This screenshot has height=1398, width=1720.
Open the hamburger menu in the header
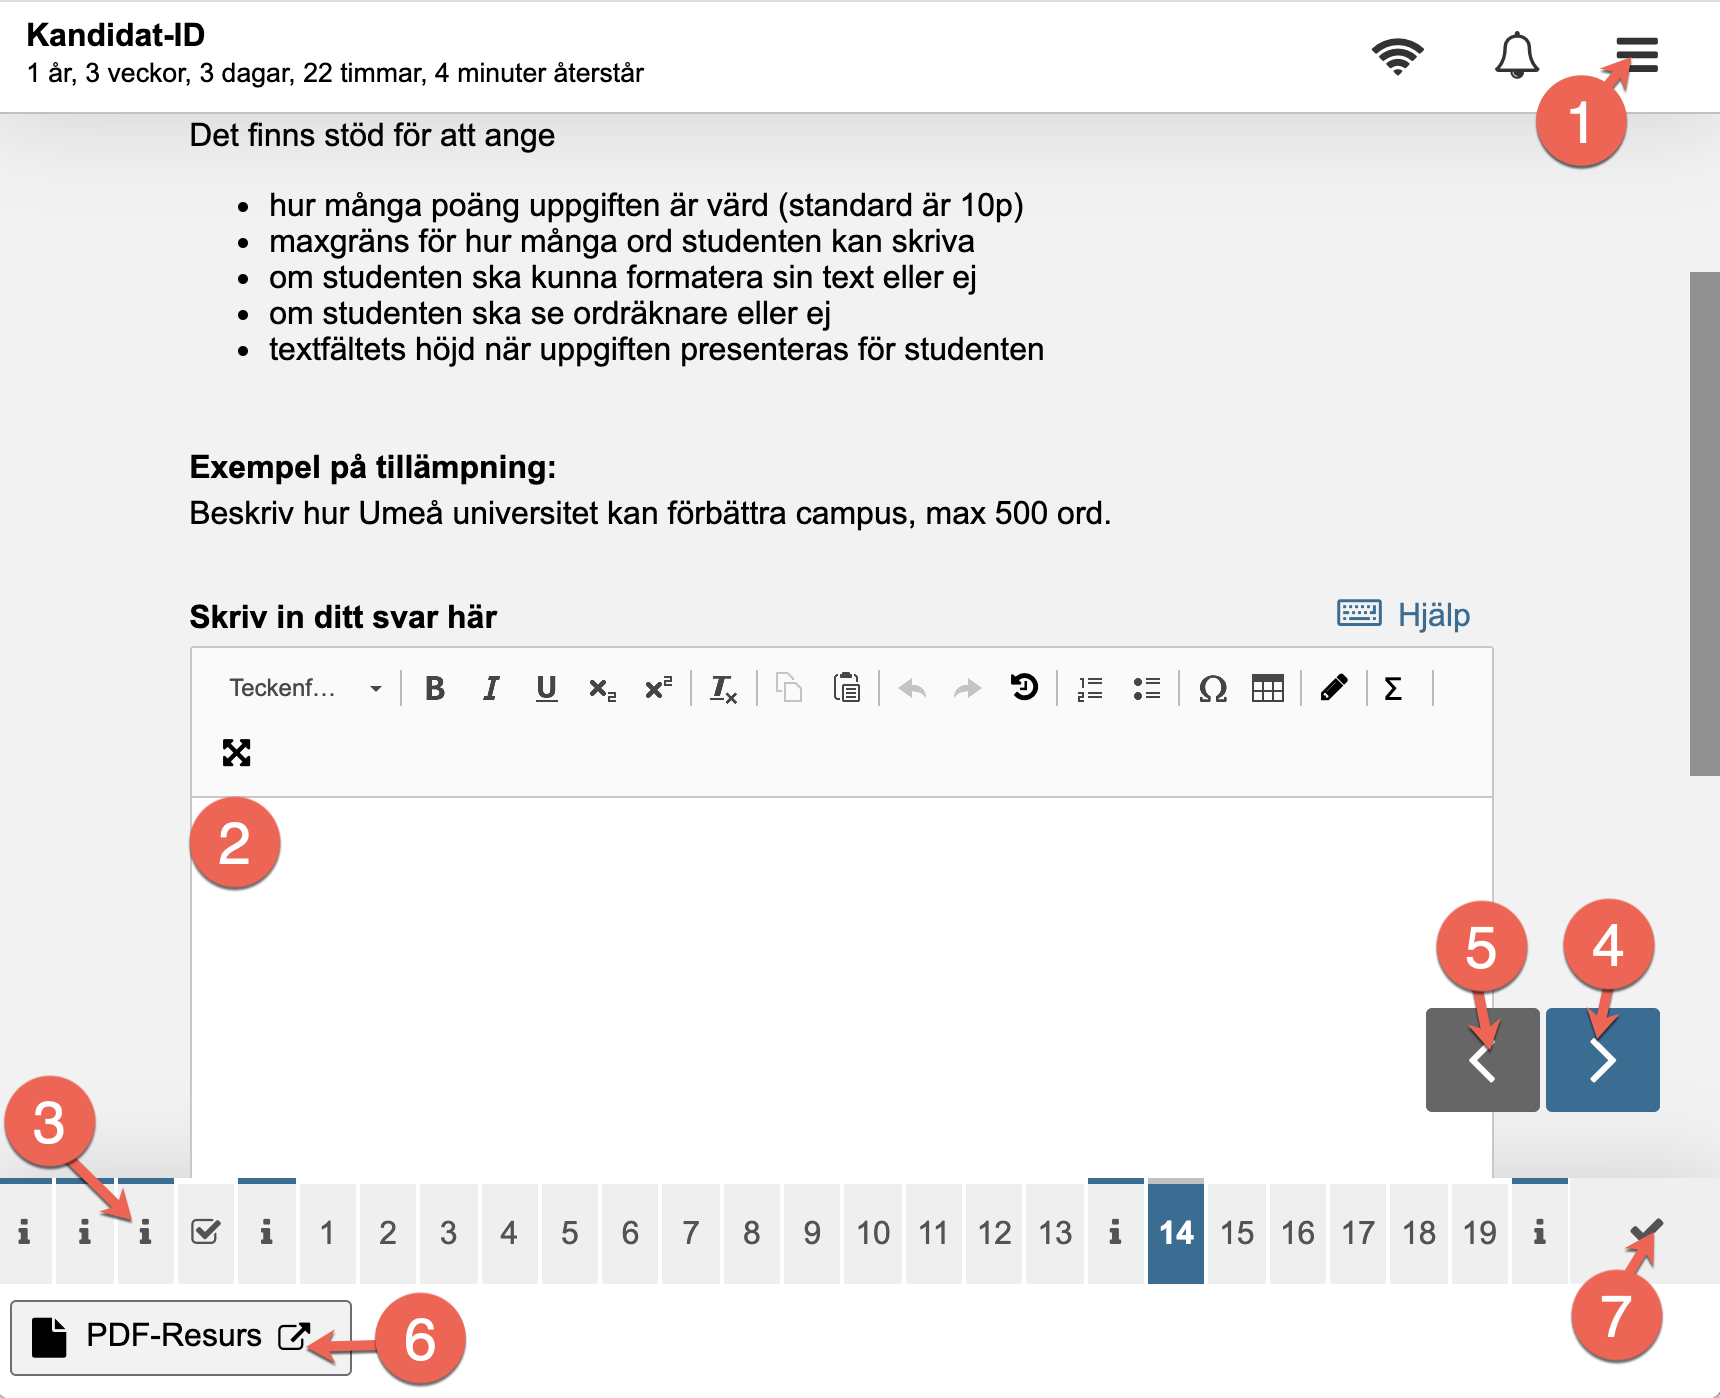pos(1636,55)
